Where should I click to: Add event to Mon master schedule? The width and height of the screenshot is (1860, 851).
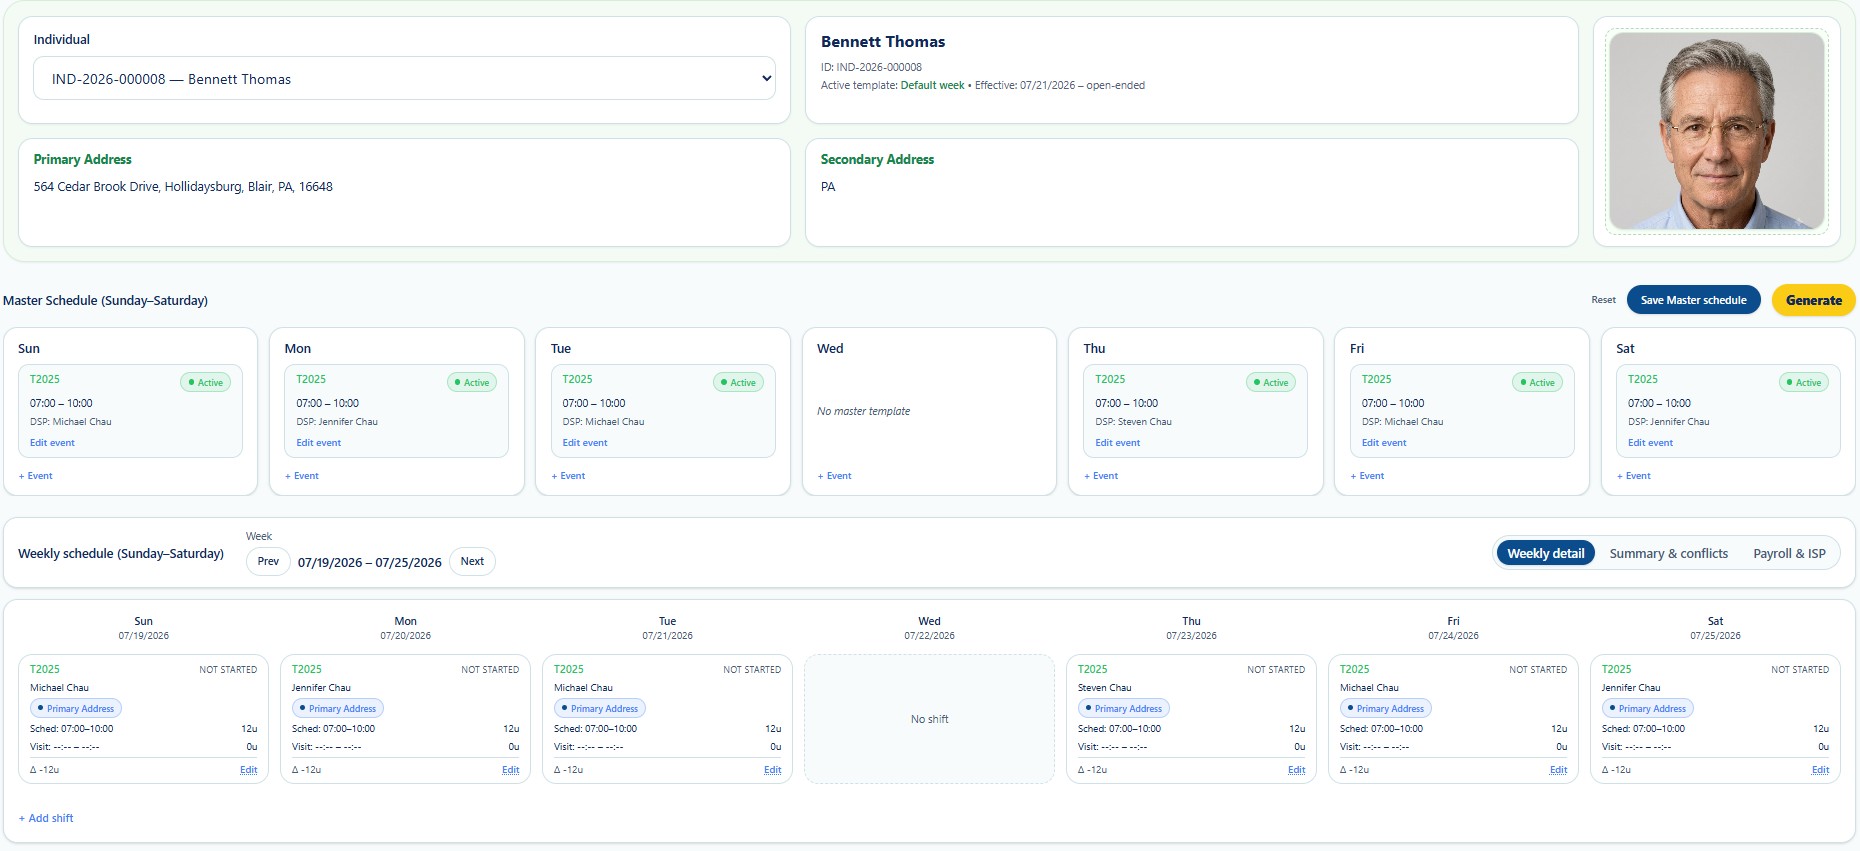[x=302, y=476]
